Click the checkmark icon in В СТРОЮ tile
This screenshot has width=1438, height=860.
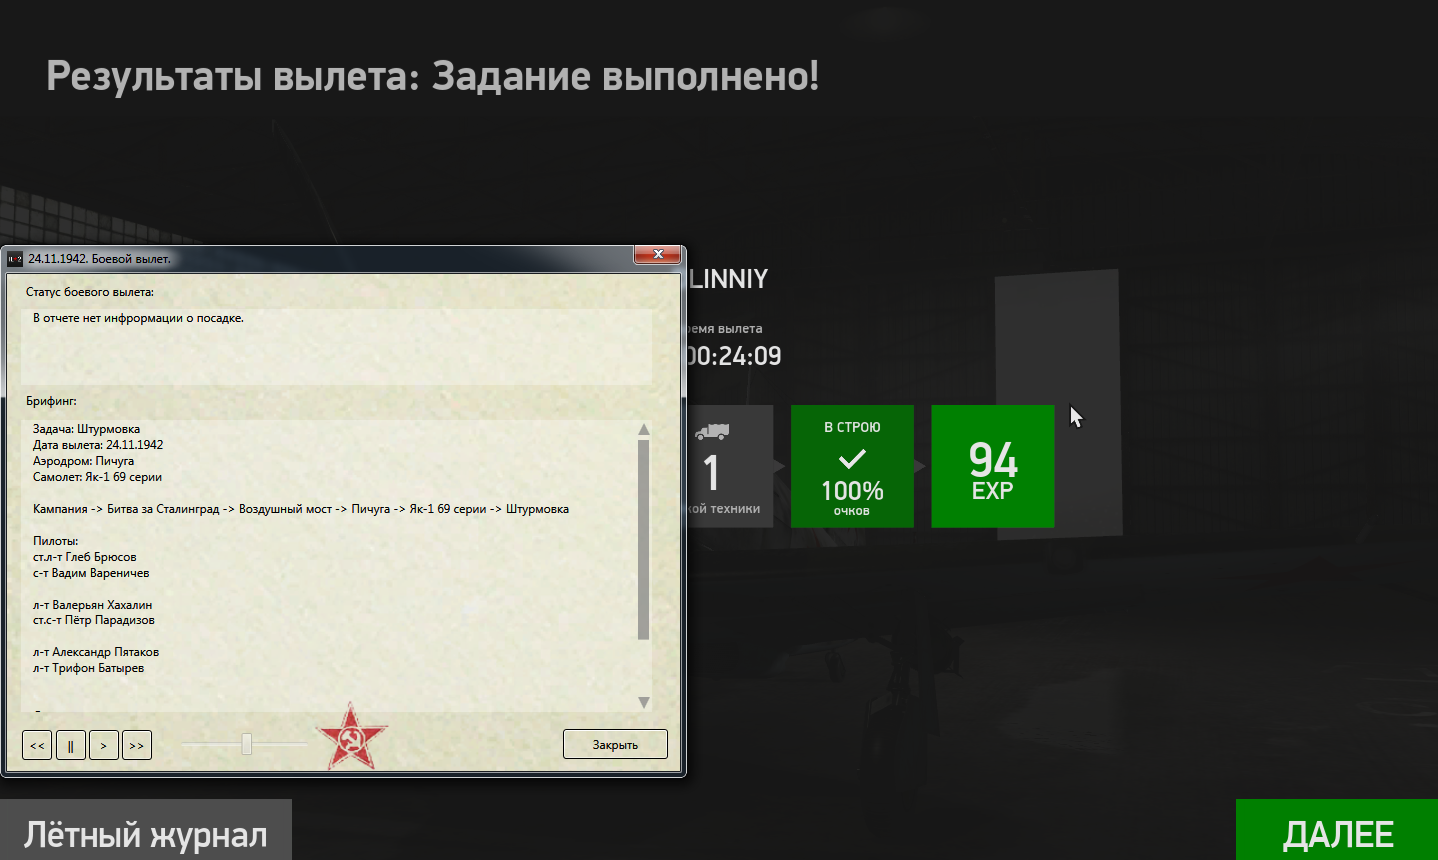pos(852,459)
